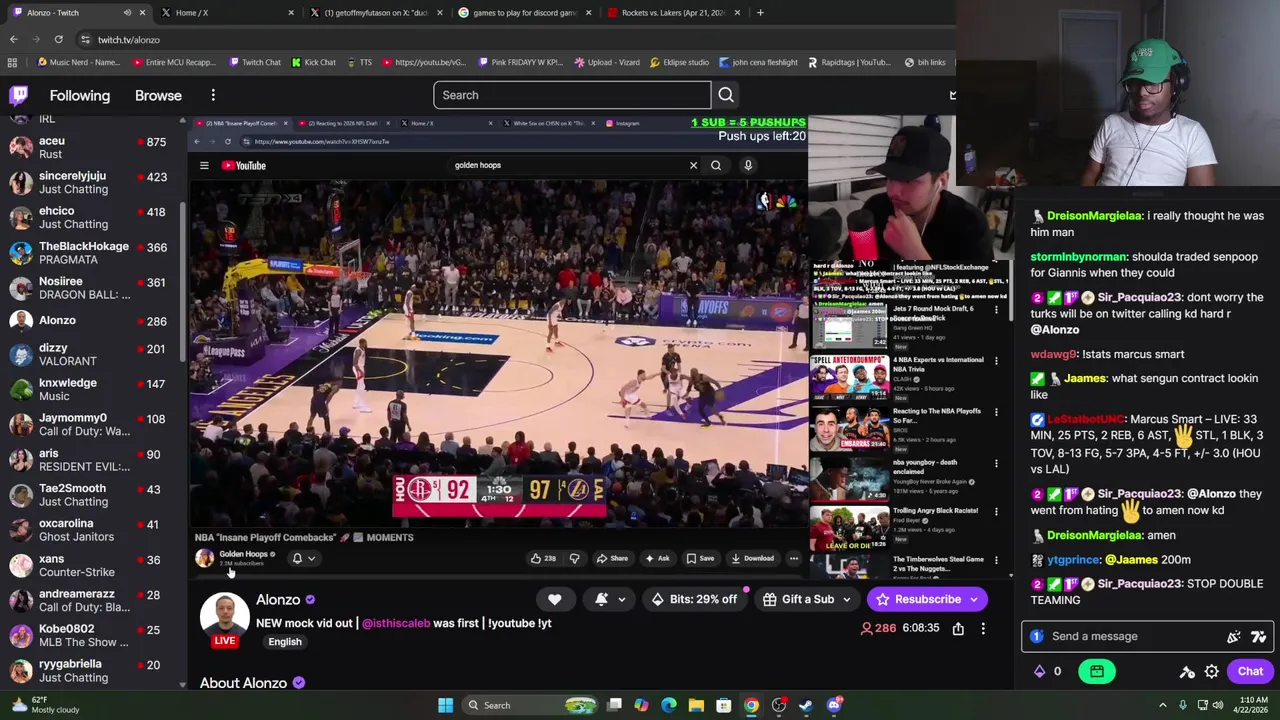The height and width of the screenshot is (720, 1280).
Task: Open the three-dot menu beside Browse
Action: (213, 95)
